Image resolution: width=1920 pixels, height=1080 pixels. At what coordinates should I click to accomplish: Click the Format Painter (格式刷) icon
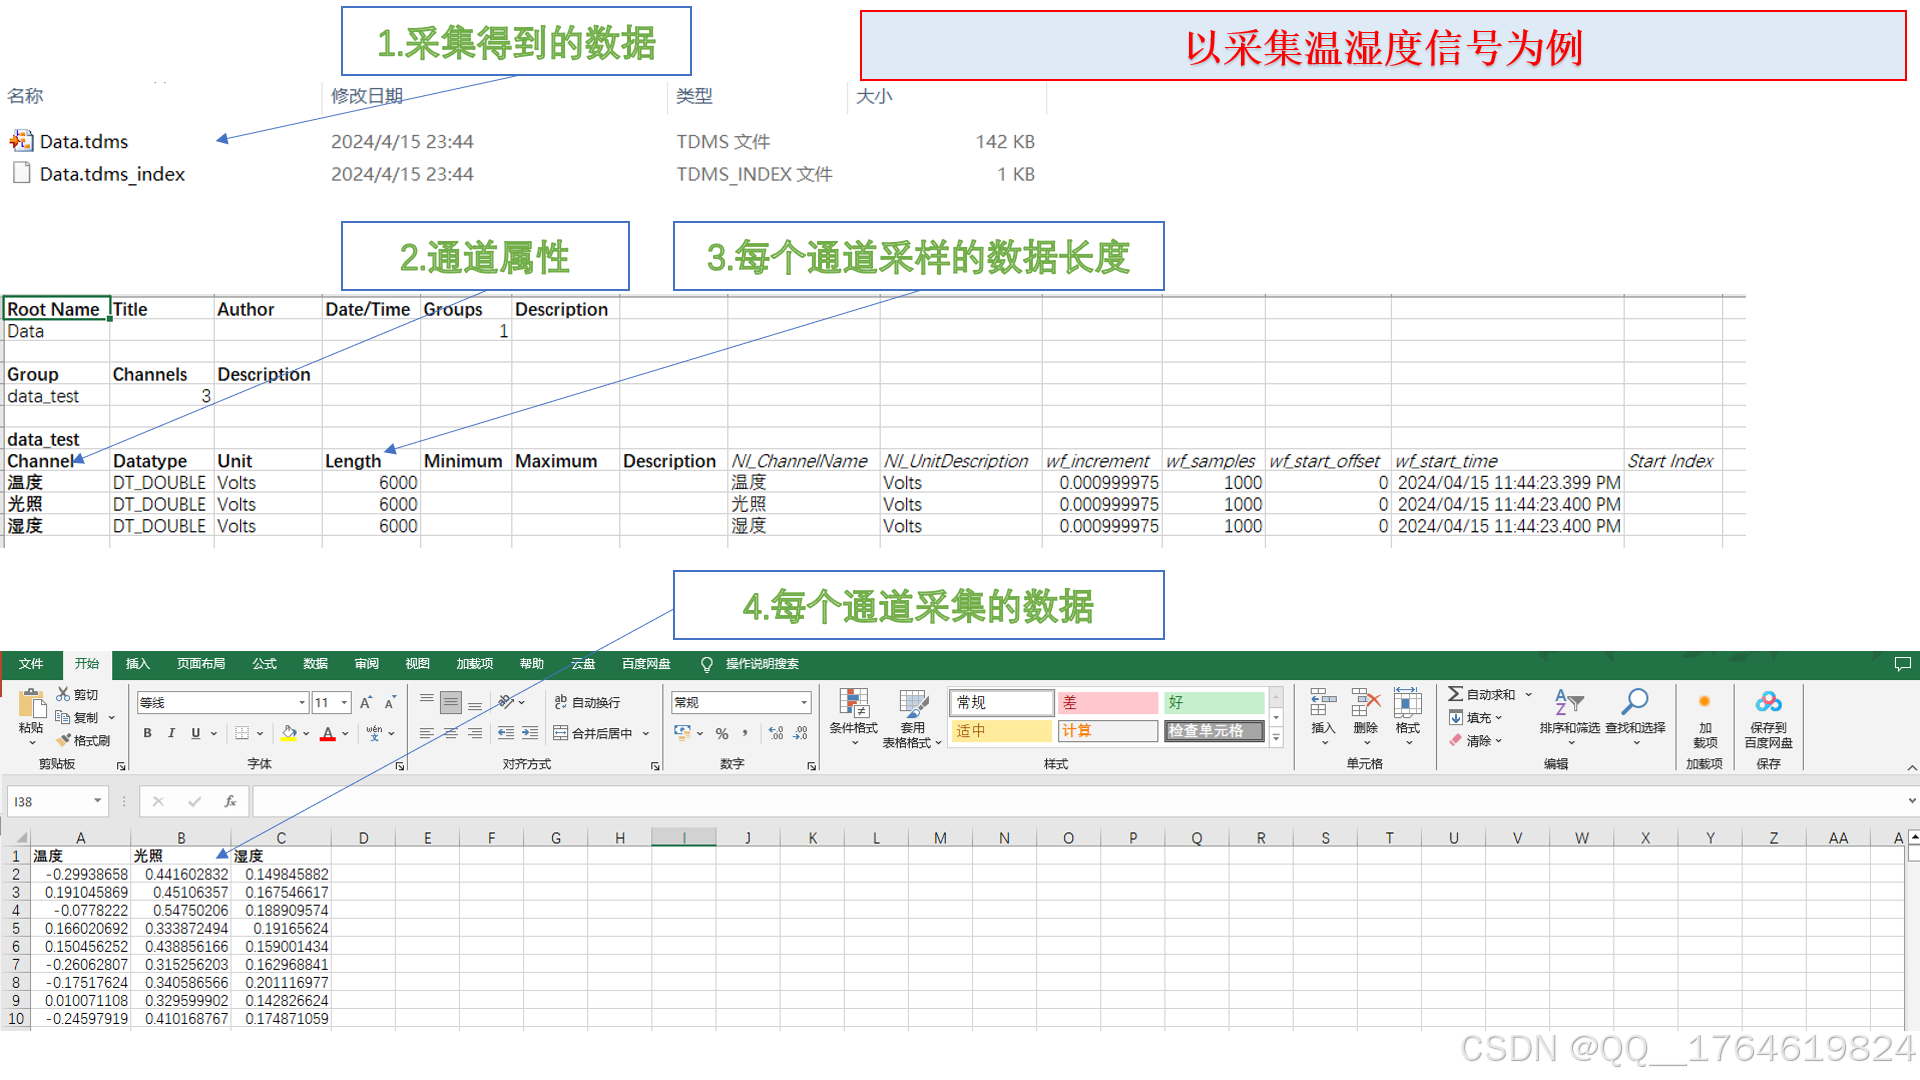tap(64, 740)
